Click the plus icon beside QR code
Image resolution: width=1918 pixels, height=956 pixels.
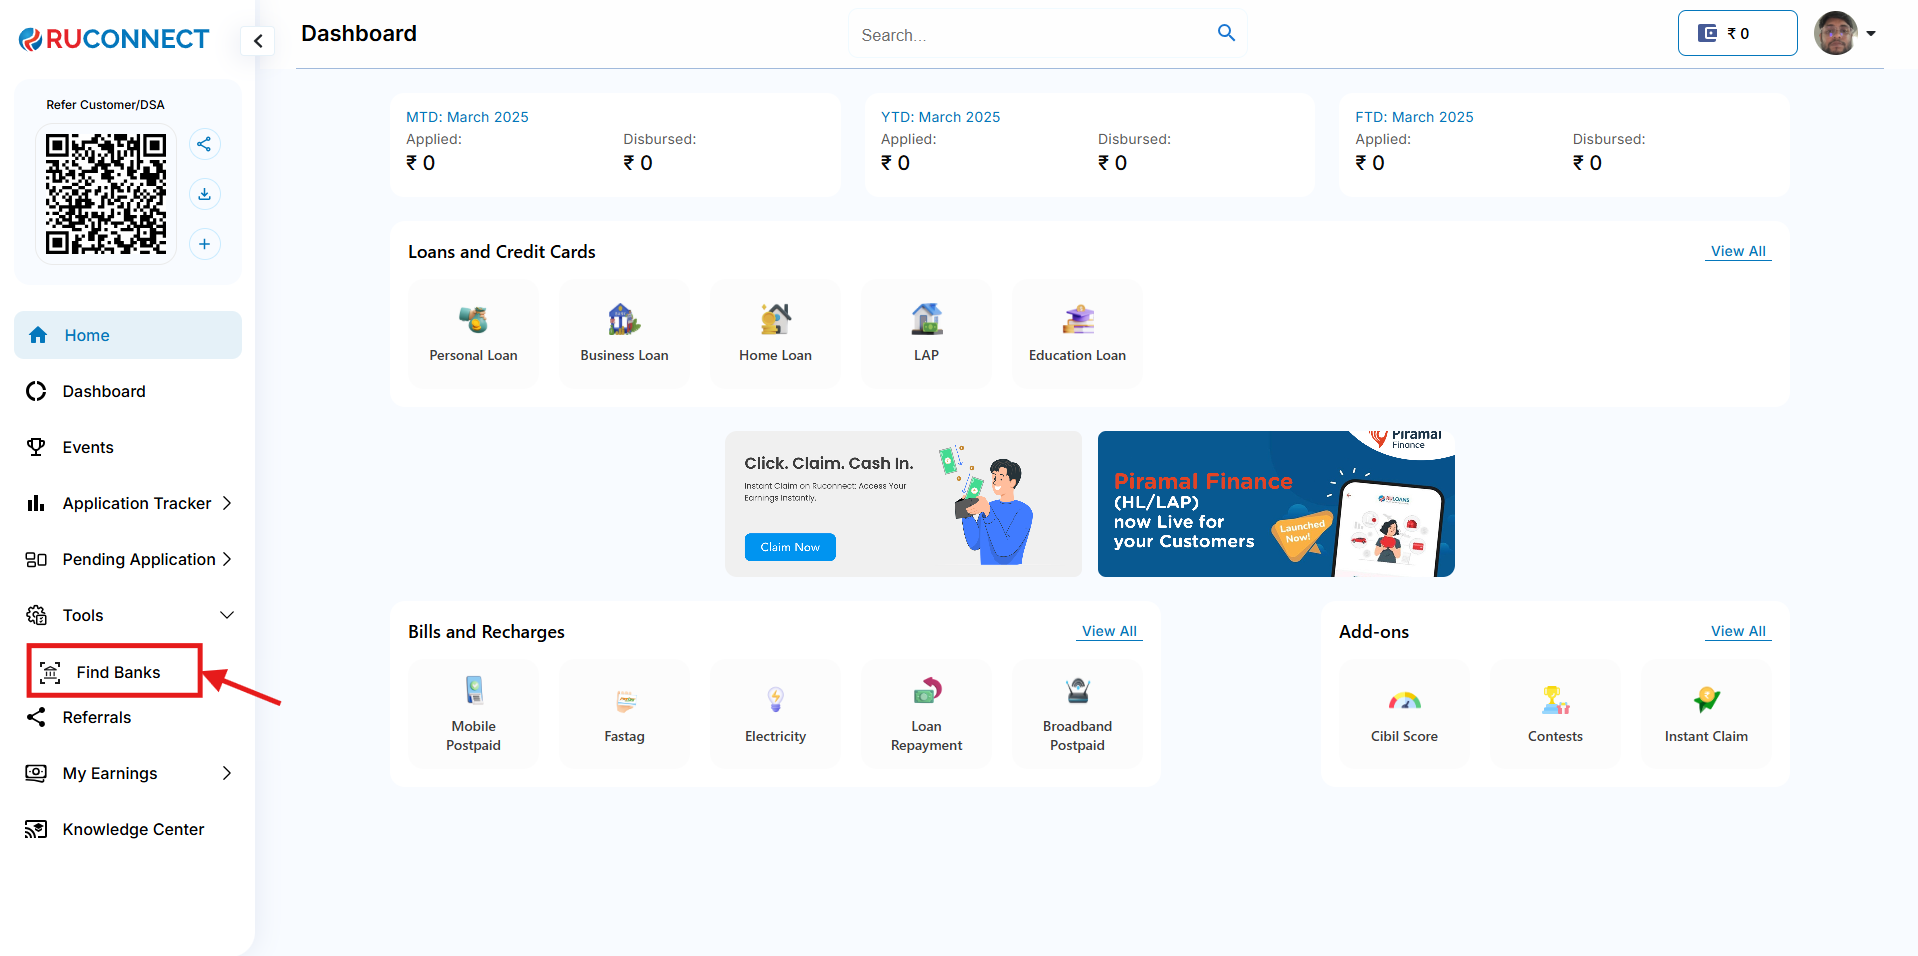204,244
